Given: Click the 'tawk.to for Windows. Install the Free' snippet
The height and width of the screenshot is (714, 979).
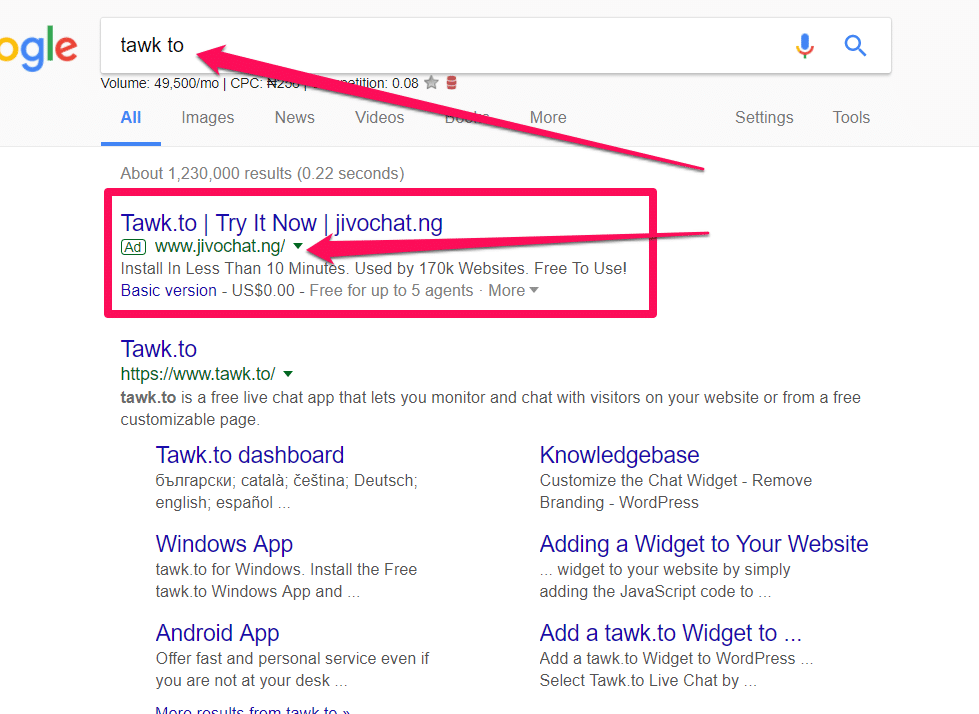Looking at the screenshot, I should (x=286, y=580).
